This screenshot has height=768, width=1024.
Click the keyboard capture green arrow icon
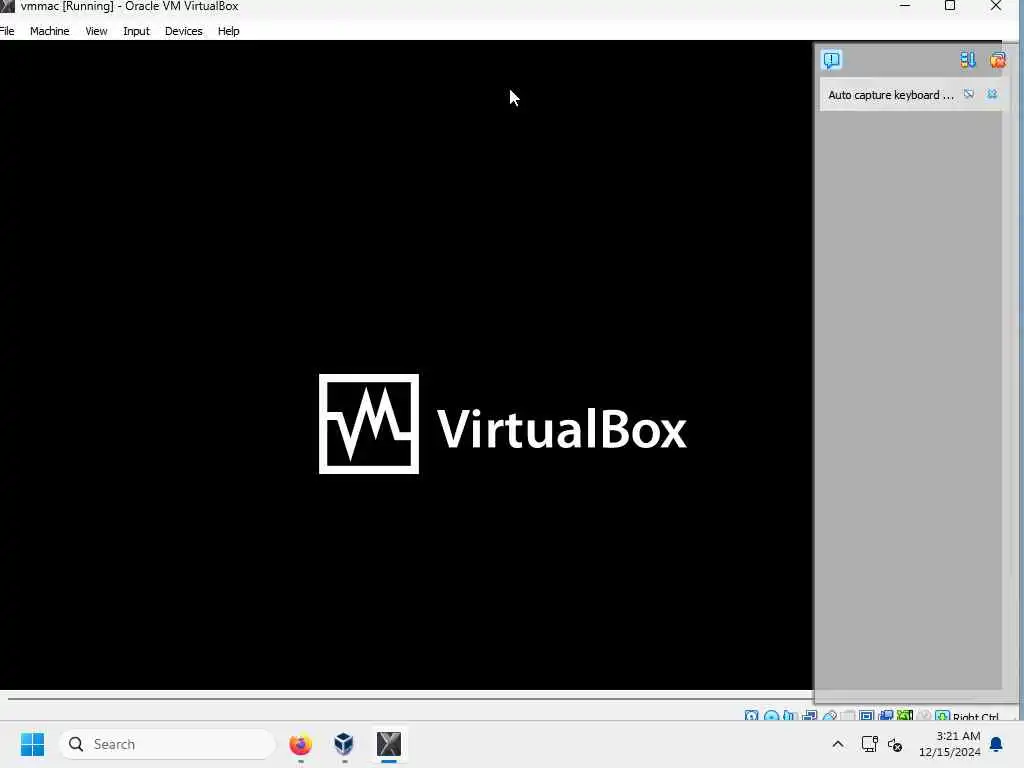(942, 716)
